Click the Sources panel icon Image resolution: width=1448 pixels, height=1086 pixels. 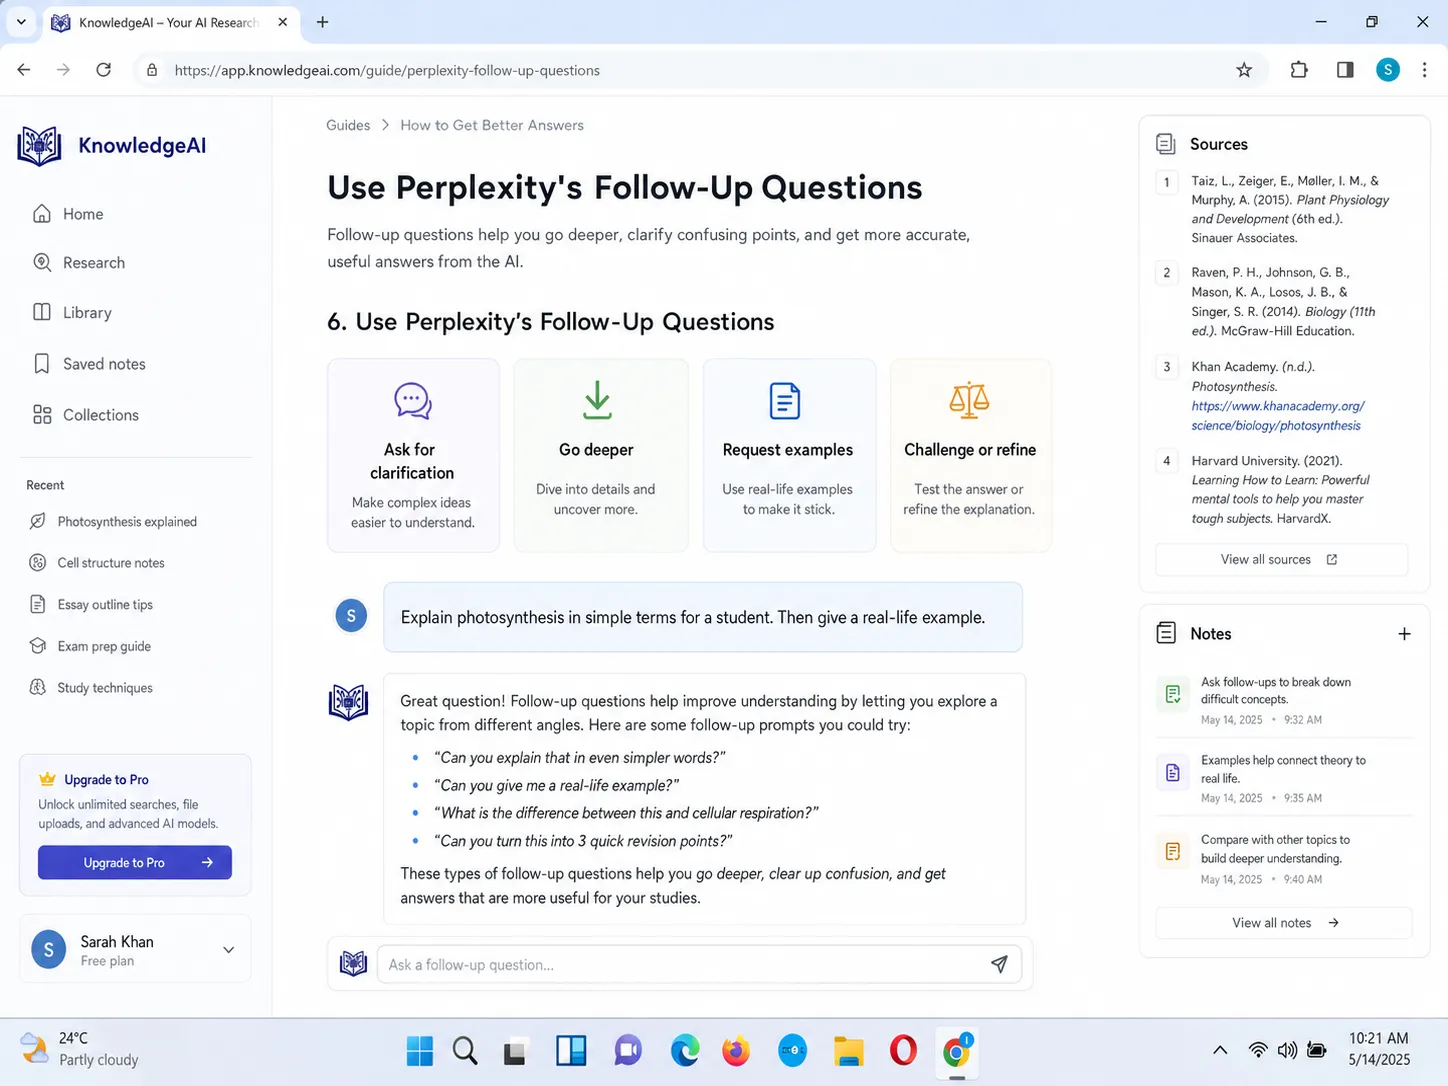tap(1166, 144)
